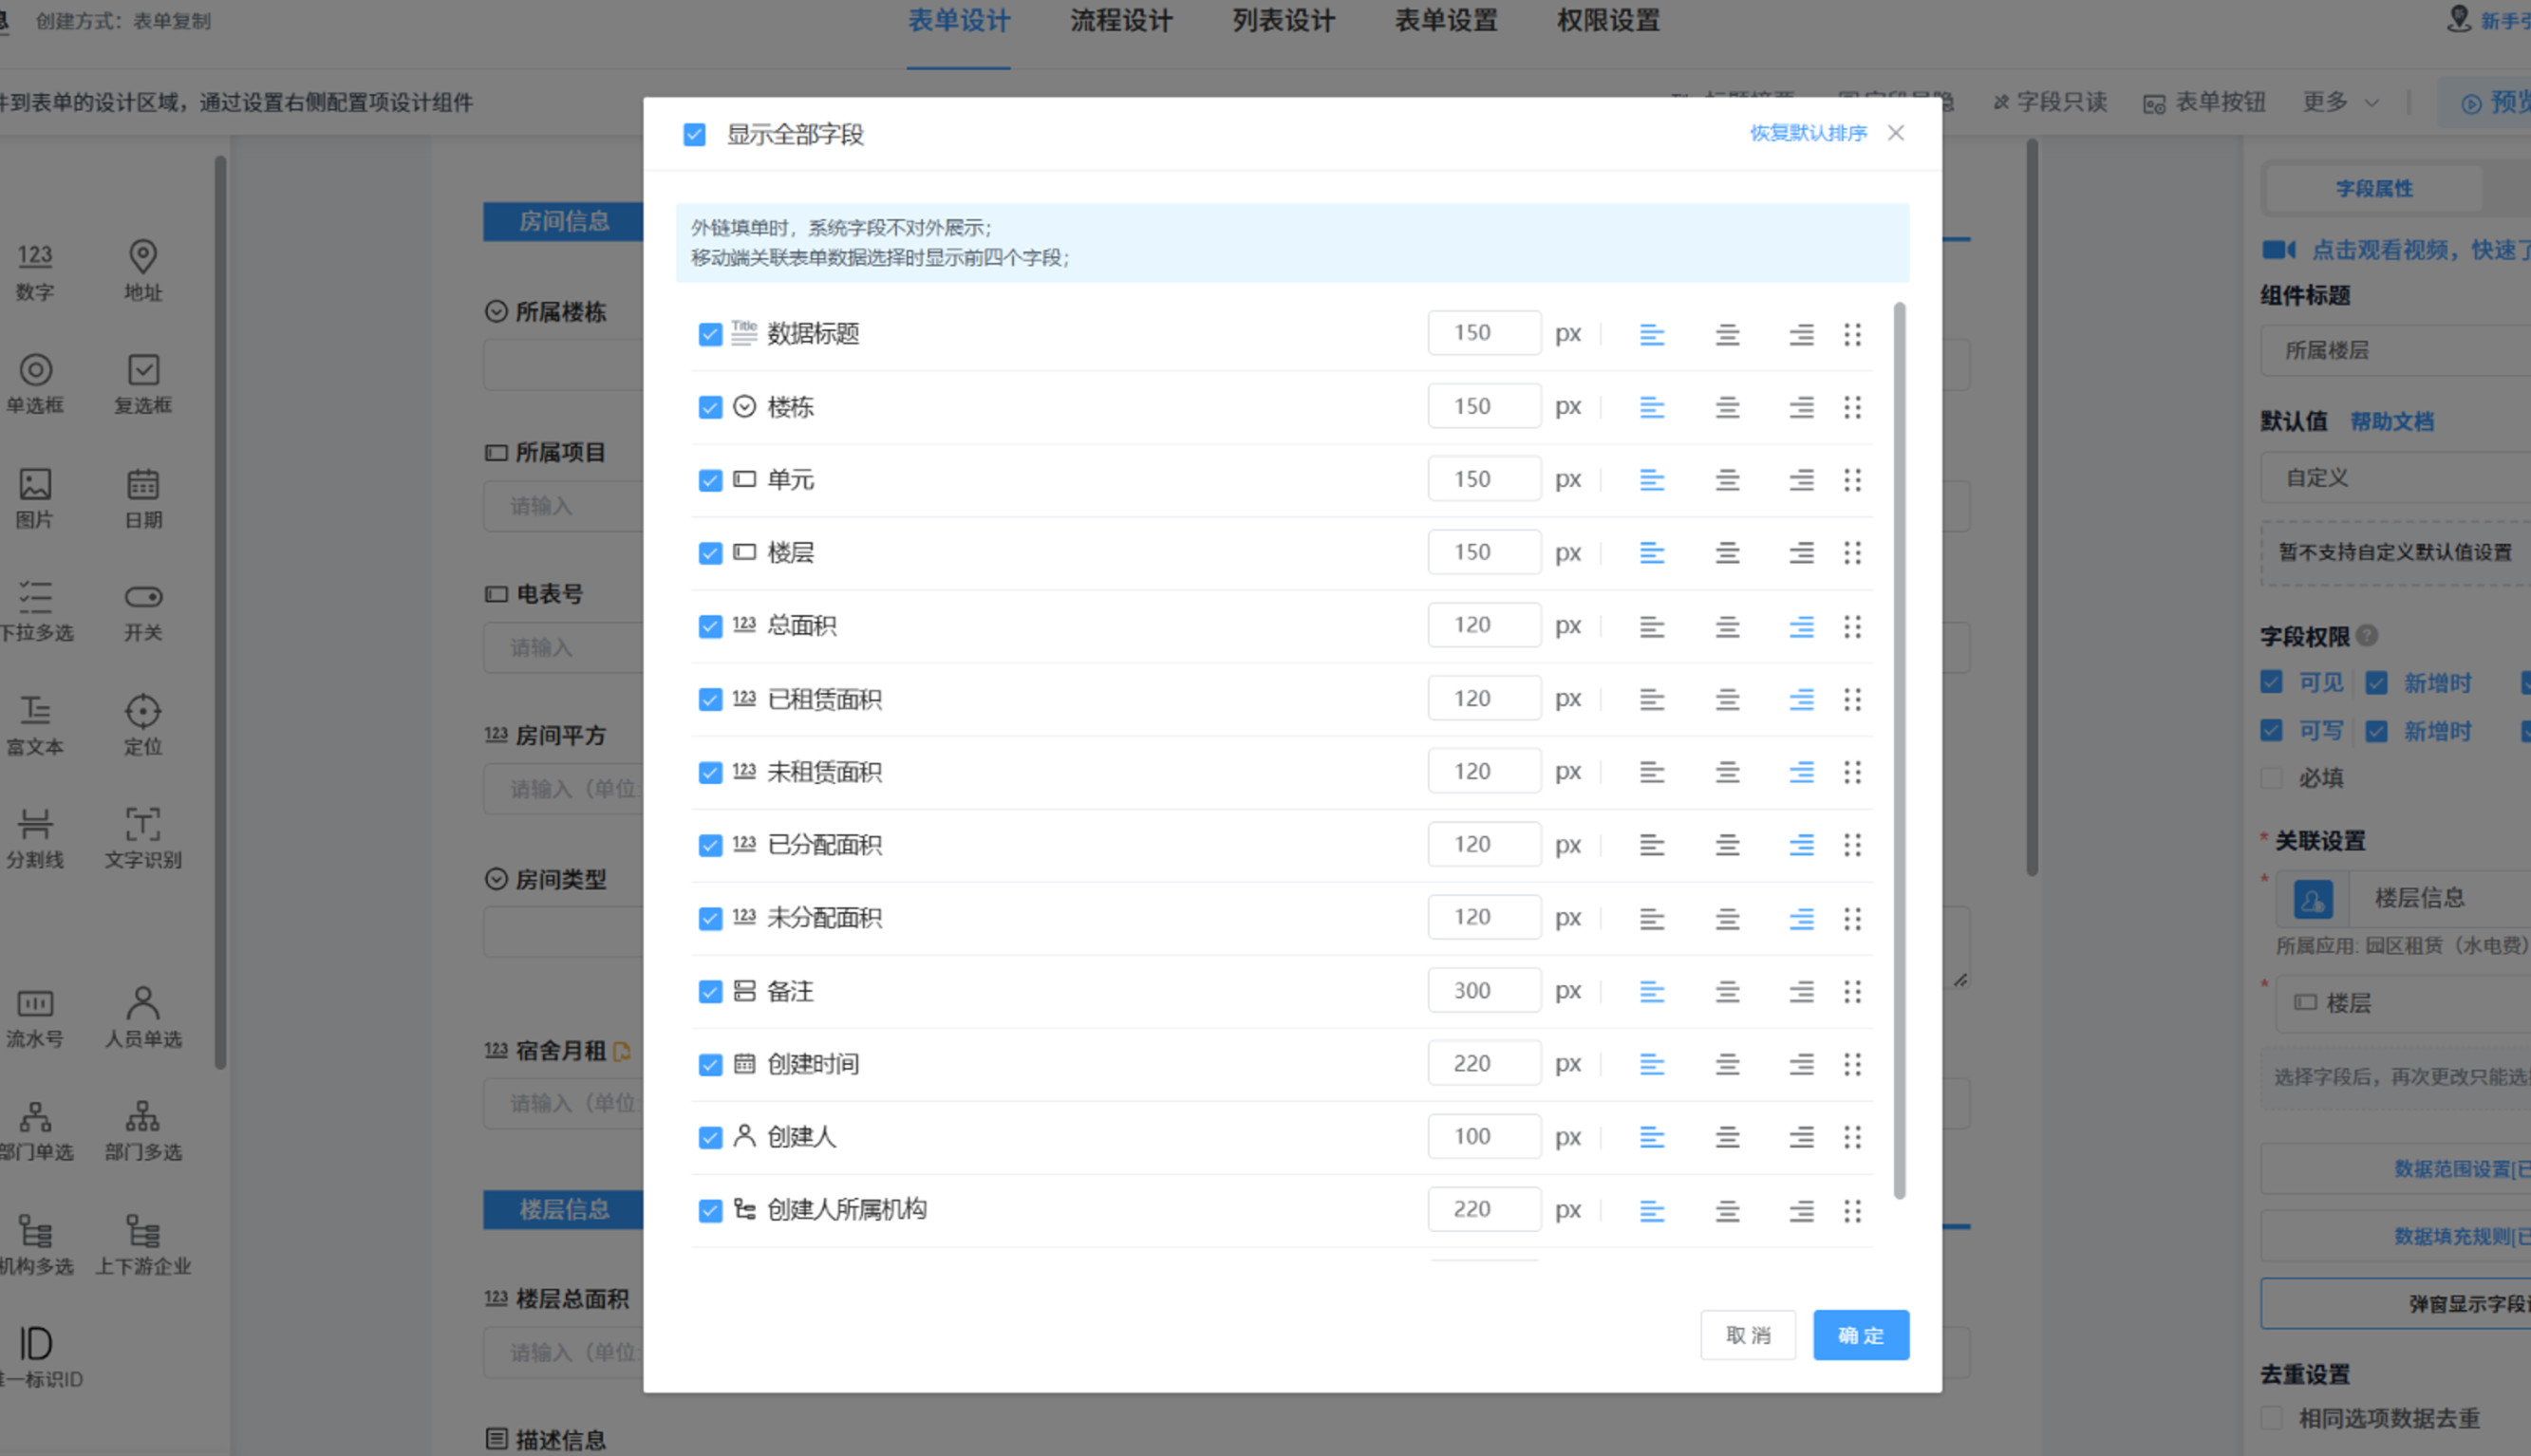Select the 文字识别 OCR component
Screen dimensions: 2531x1456
(143, 839)
